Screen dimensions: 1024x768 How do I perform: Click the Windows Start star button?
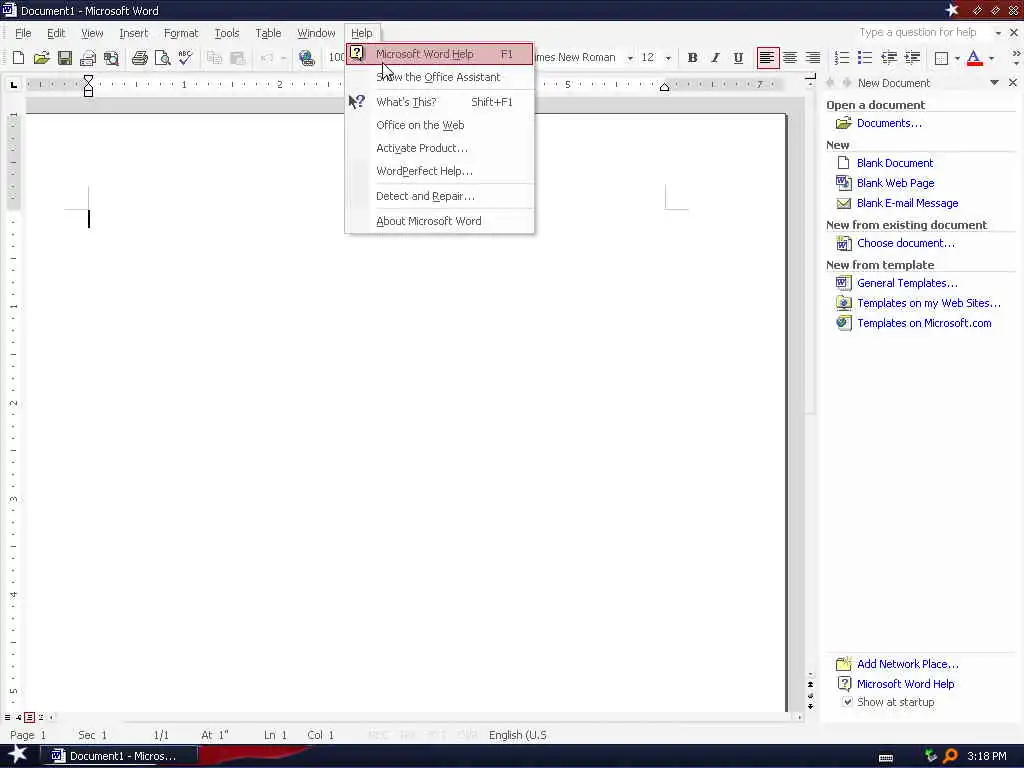pyautogui.click(x=18, y=755)
